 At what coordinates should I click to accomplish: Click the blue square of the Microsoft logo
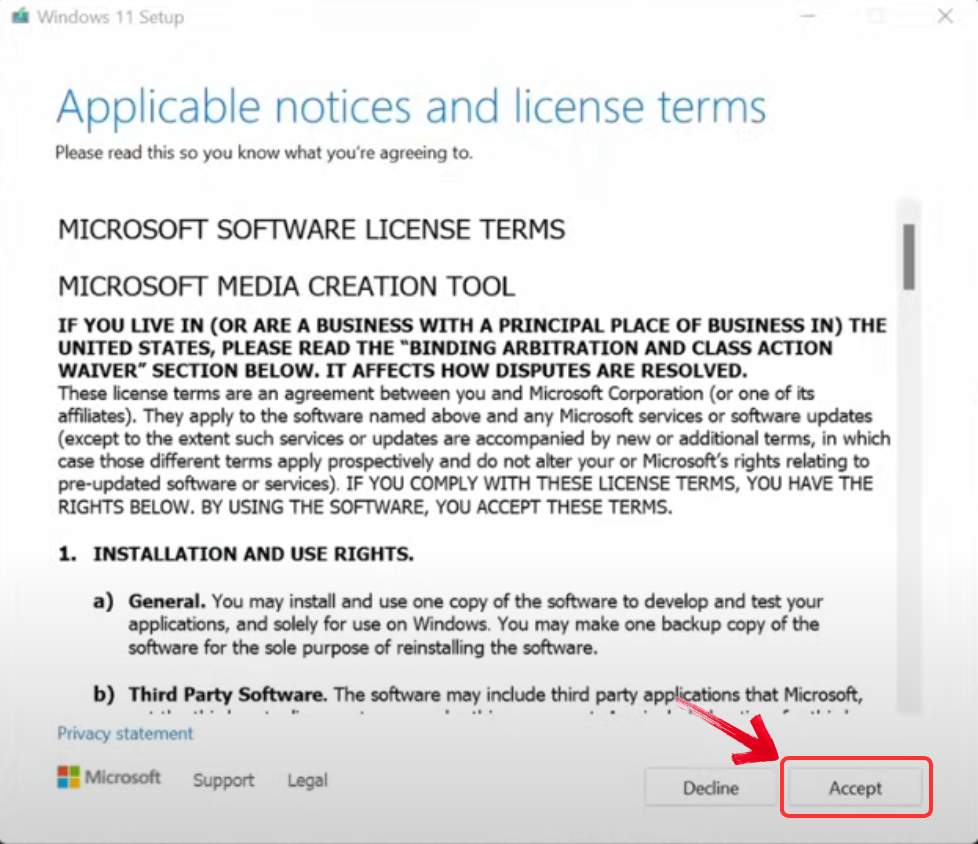tap(62, 784)
